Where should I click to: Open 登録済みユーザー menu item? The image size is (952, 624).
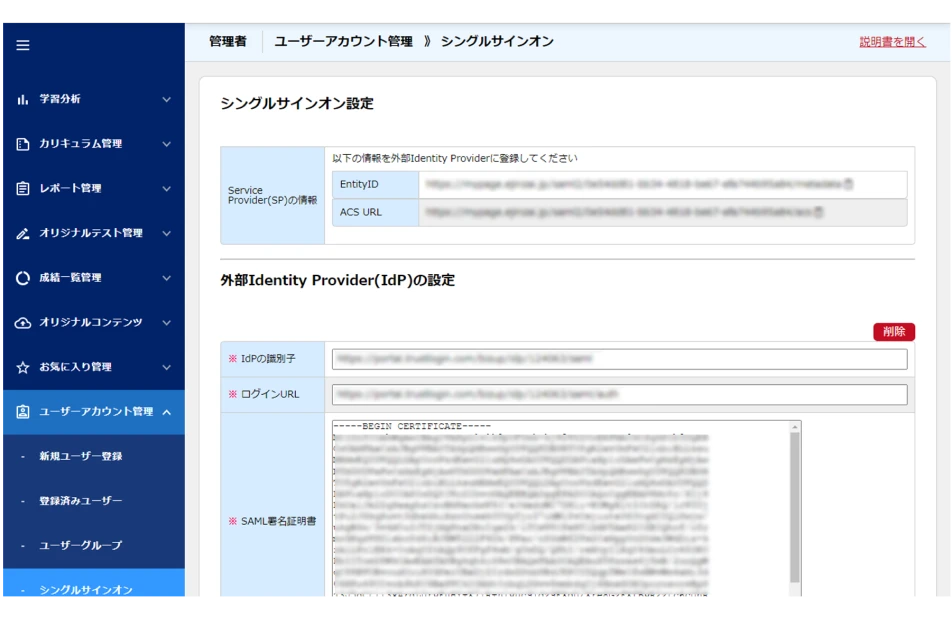coord(81,501)
